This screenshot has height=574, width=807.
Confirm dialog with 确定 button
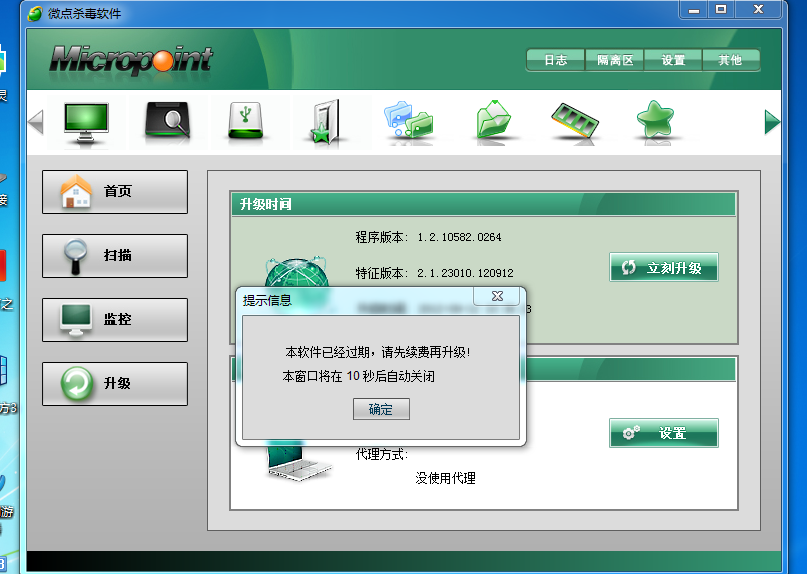coord(381,409)
